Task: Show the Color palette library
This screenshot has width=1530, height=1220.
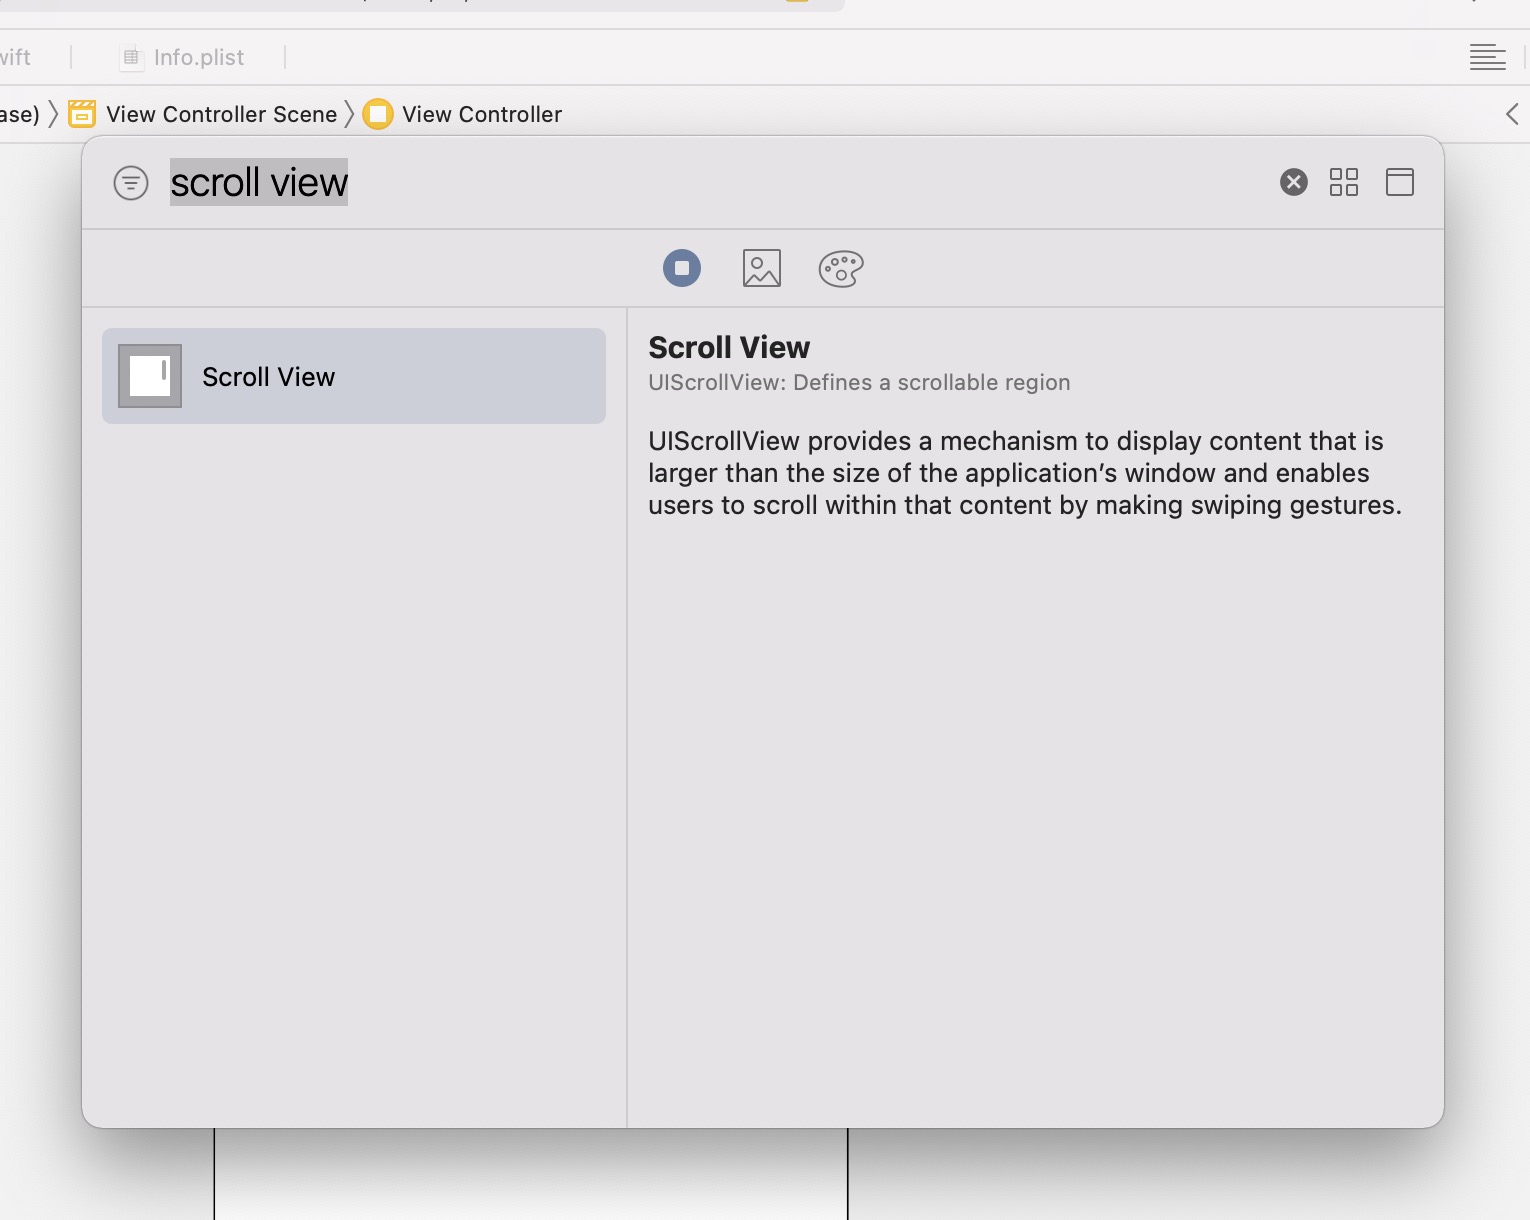Action: tap(840, 268)
